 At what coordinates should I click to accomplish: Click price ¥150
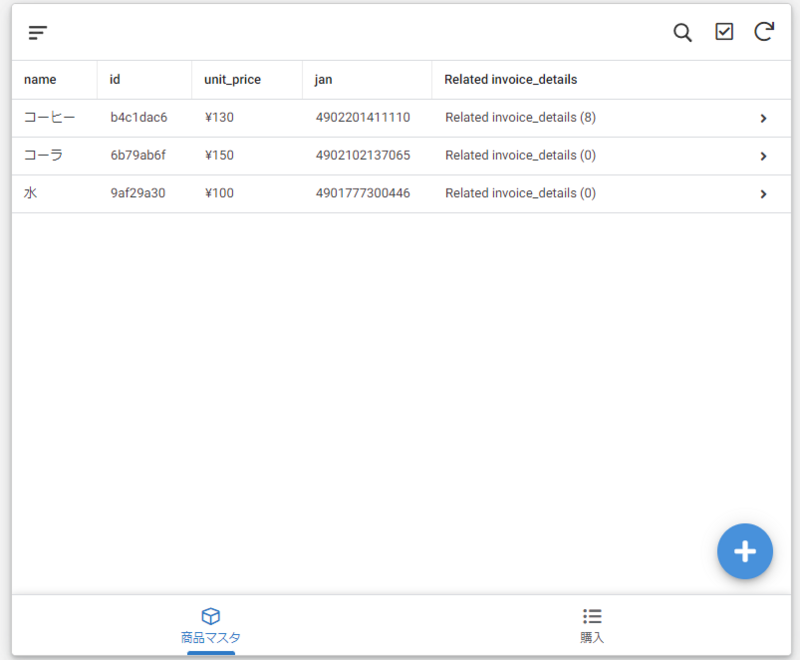coord(219,155)
